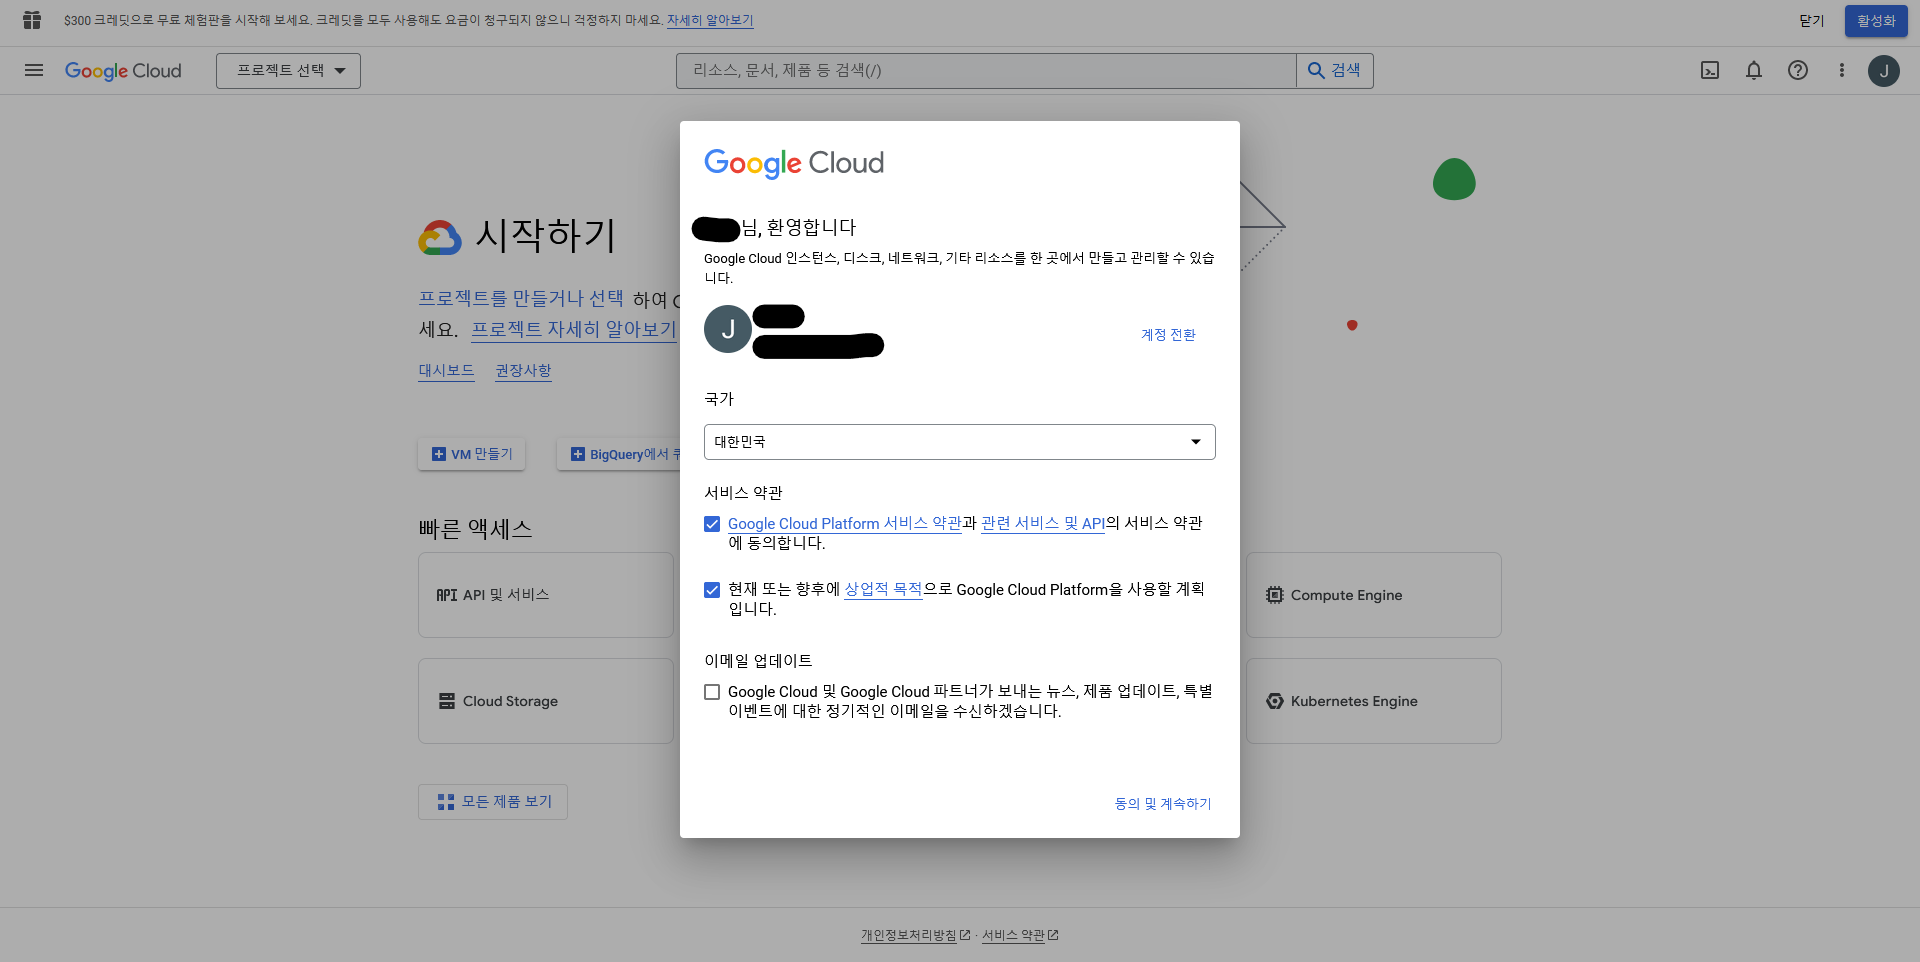
Task: Click the external link icon beside 개인정보처리방침
Action: [x=965, y=935]
